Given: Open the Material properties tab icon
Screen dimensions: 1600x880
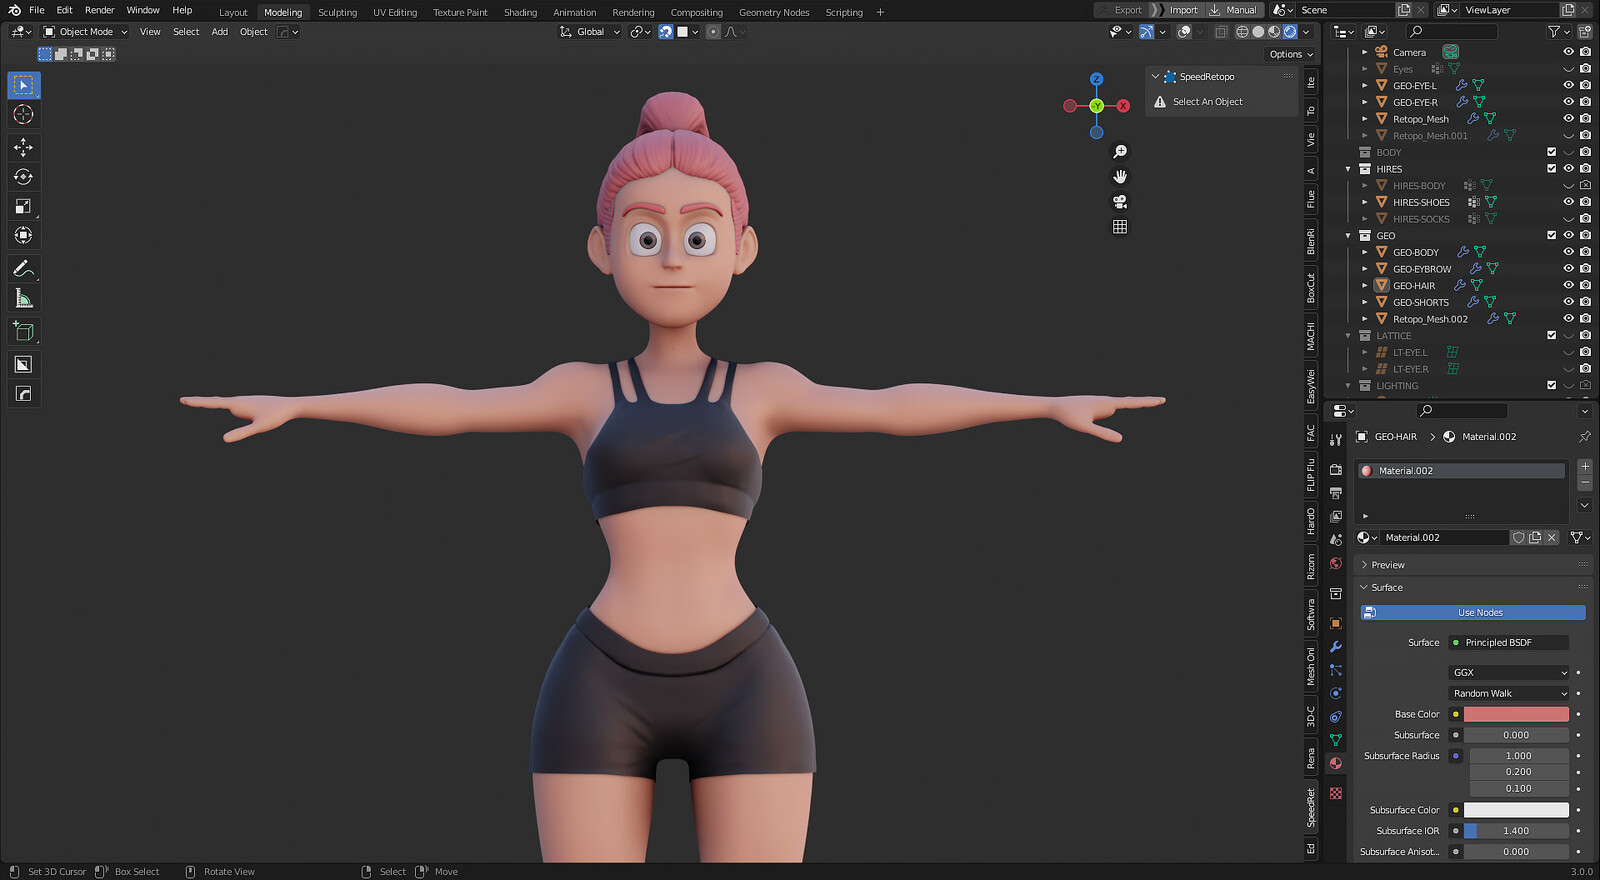Looking at the screenshot, I should coord(1336,763).
